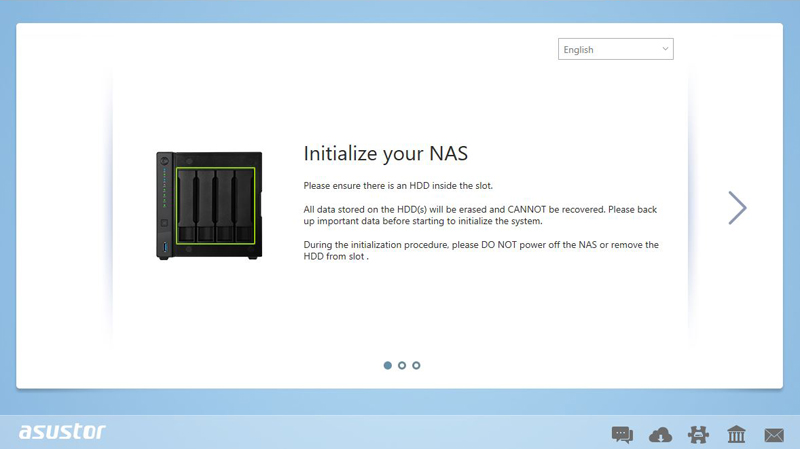This screenshot has width=800, height=449.
Task: Select the first page indicator dot
Action: pos(388,365)
